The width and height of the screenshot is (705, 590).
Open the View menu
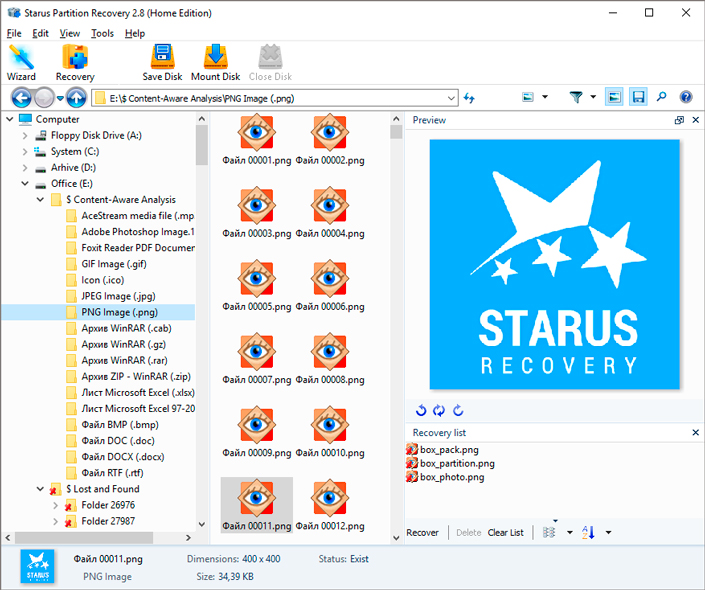click(x=70, y=33)
